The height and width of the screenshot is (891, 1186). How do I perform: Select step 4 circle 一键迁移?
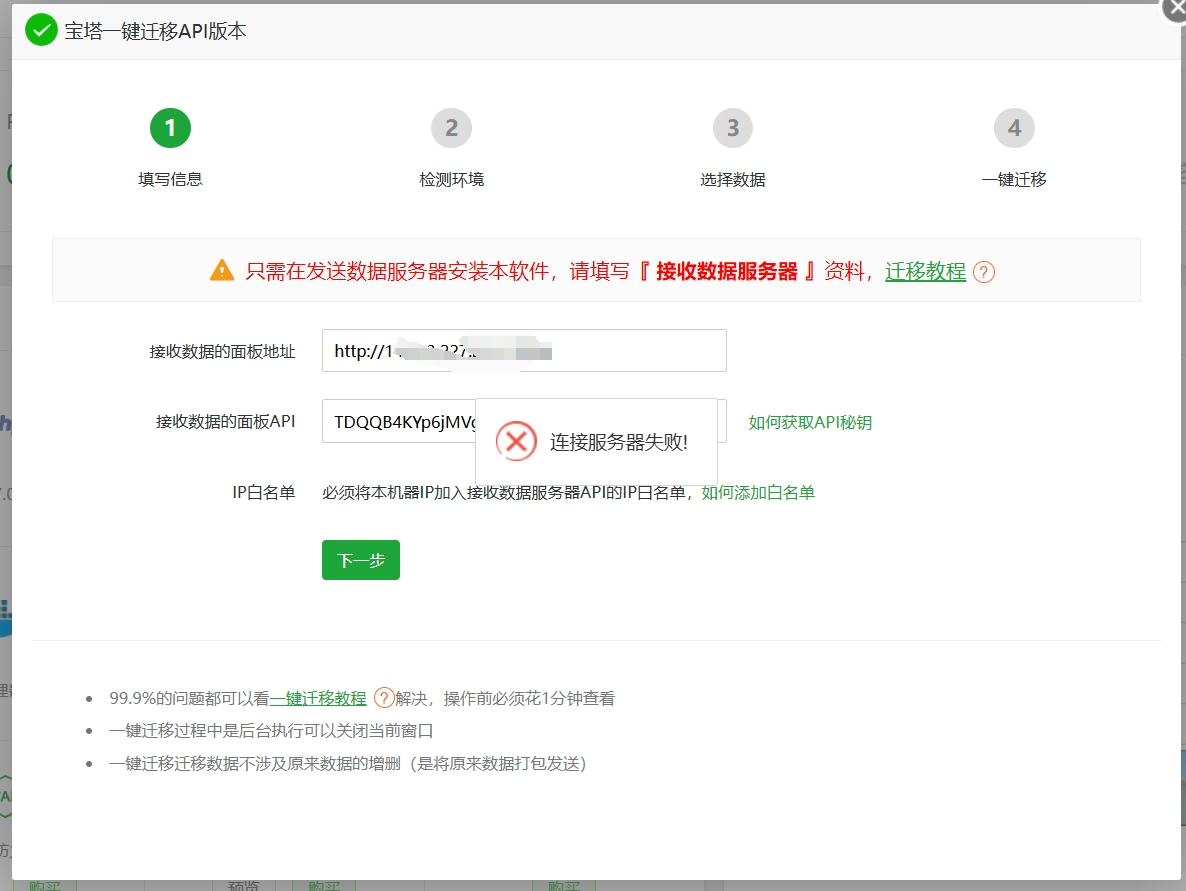click(x=1014, y=128)
